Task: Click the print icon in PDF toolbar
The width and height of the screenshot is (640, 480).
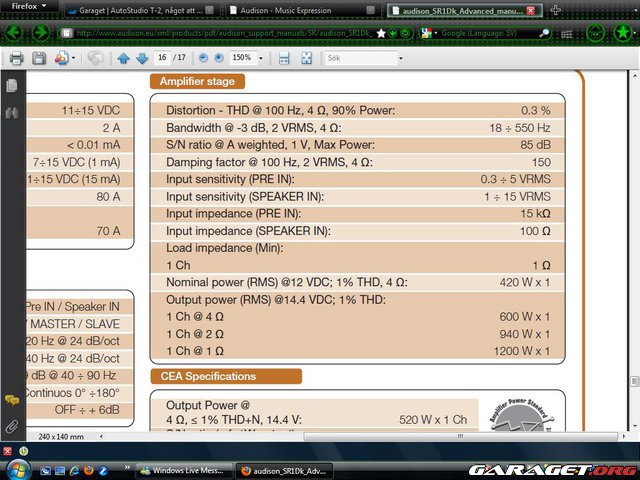Action: pos(17,59)
